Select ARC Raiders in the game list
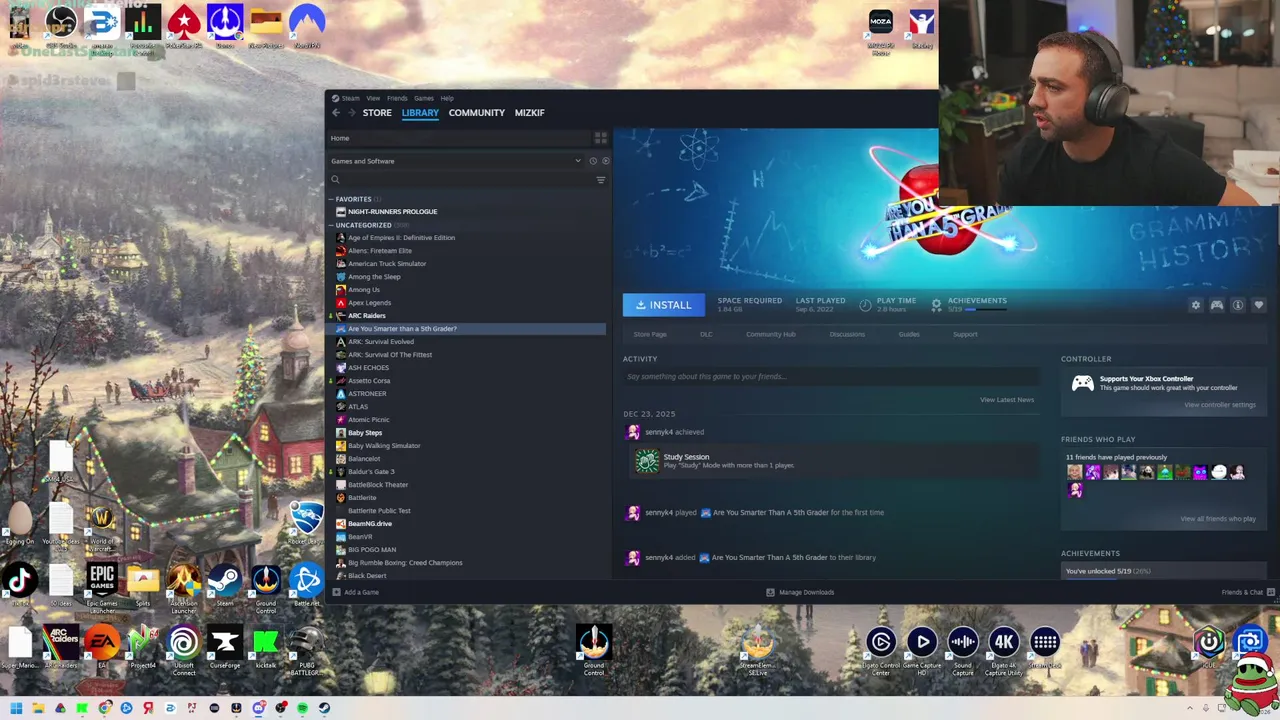This screenshot has height=720, width=1280. 366,316
